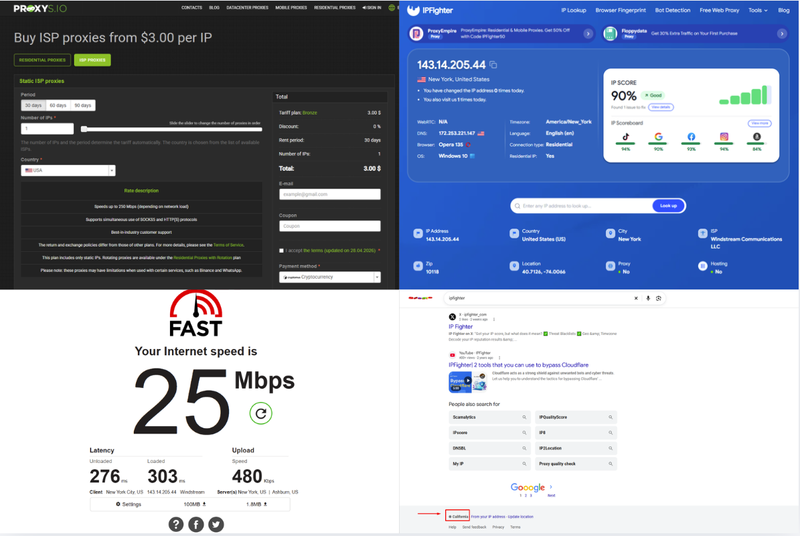The image size is (800, 536).
Task: Switch to ISP Proxies tab button
Action: point(92,60)
